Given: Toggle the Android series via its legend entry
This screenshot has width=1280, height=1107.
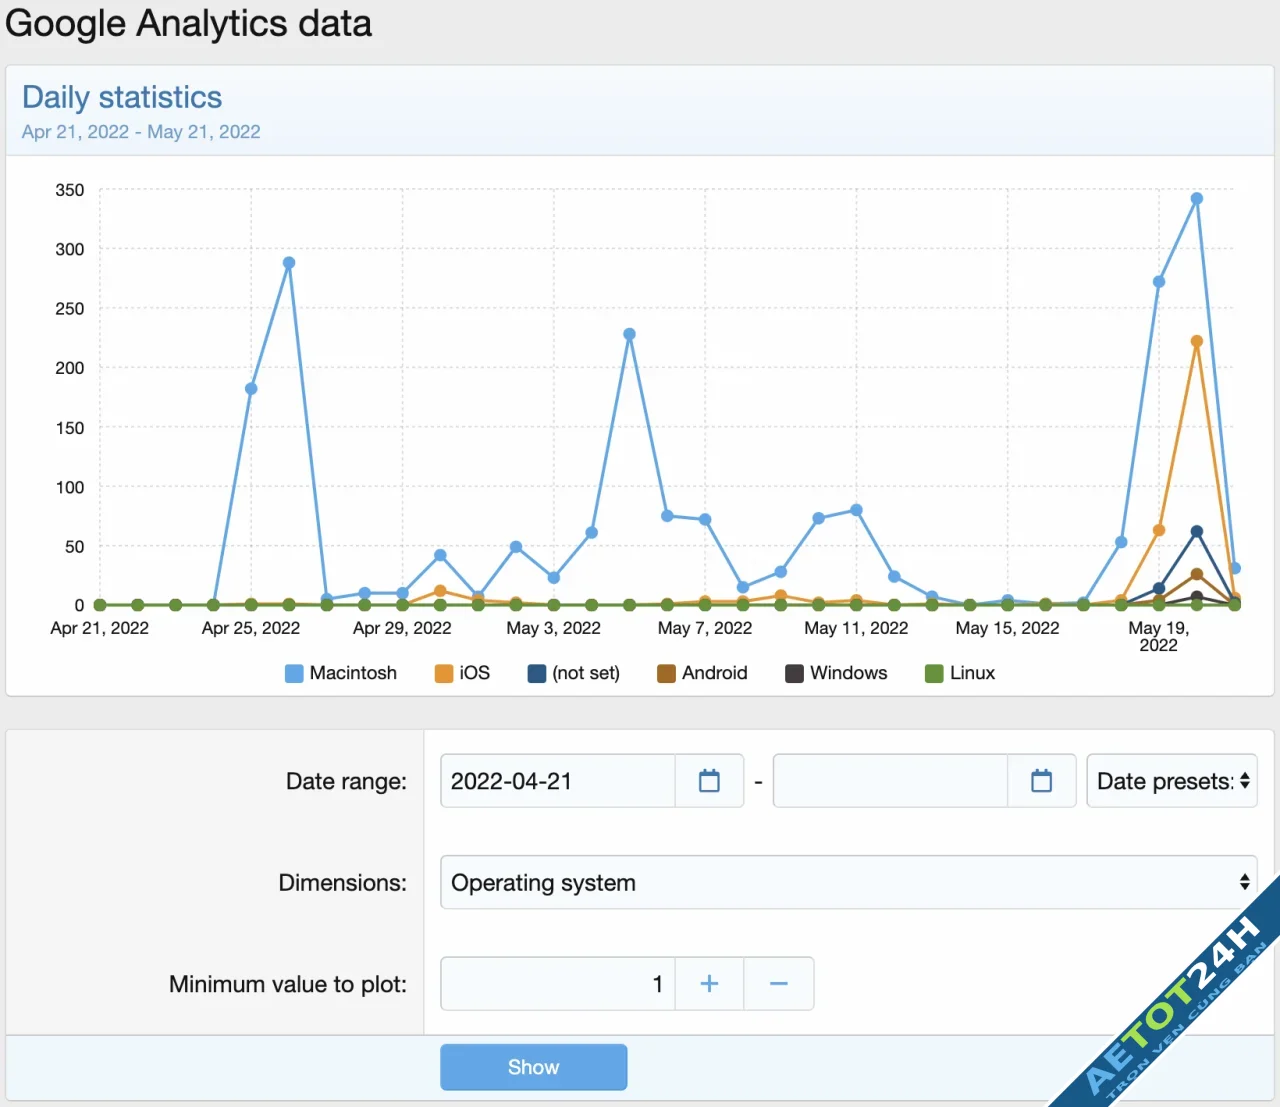Looking at the screenshot, I should click(703, 673).
